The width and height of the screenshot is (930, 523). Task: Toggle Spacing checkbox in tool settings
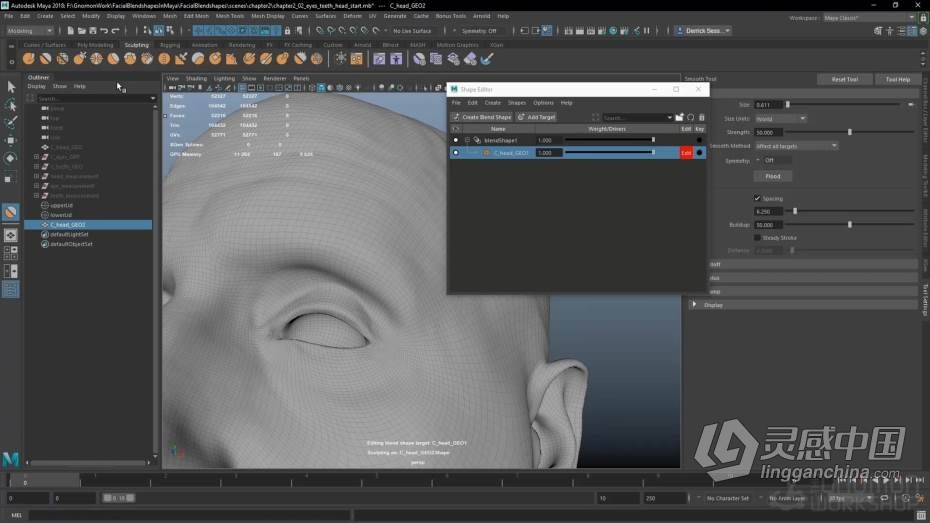click(757, 198)
